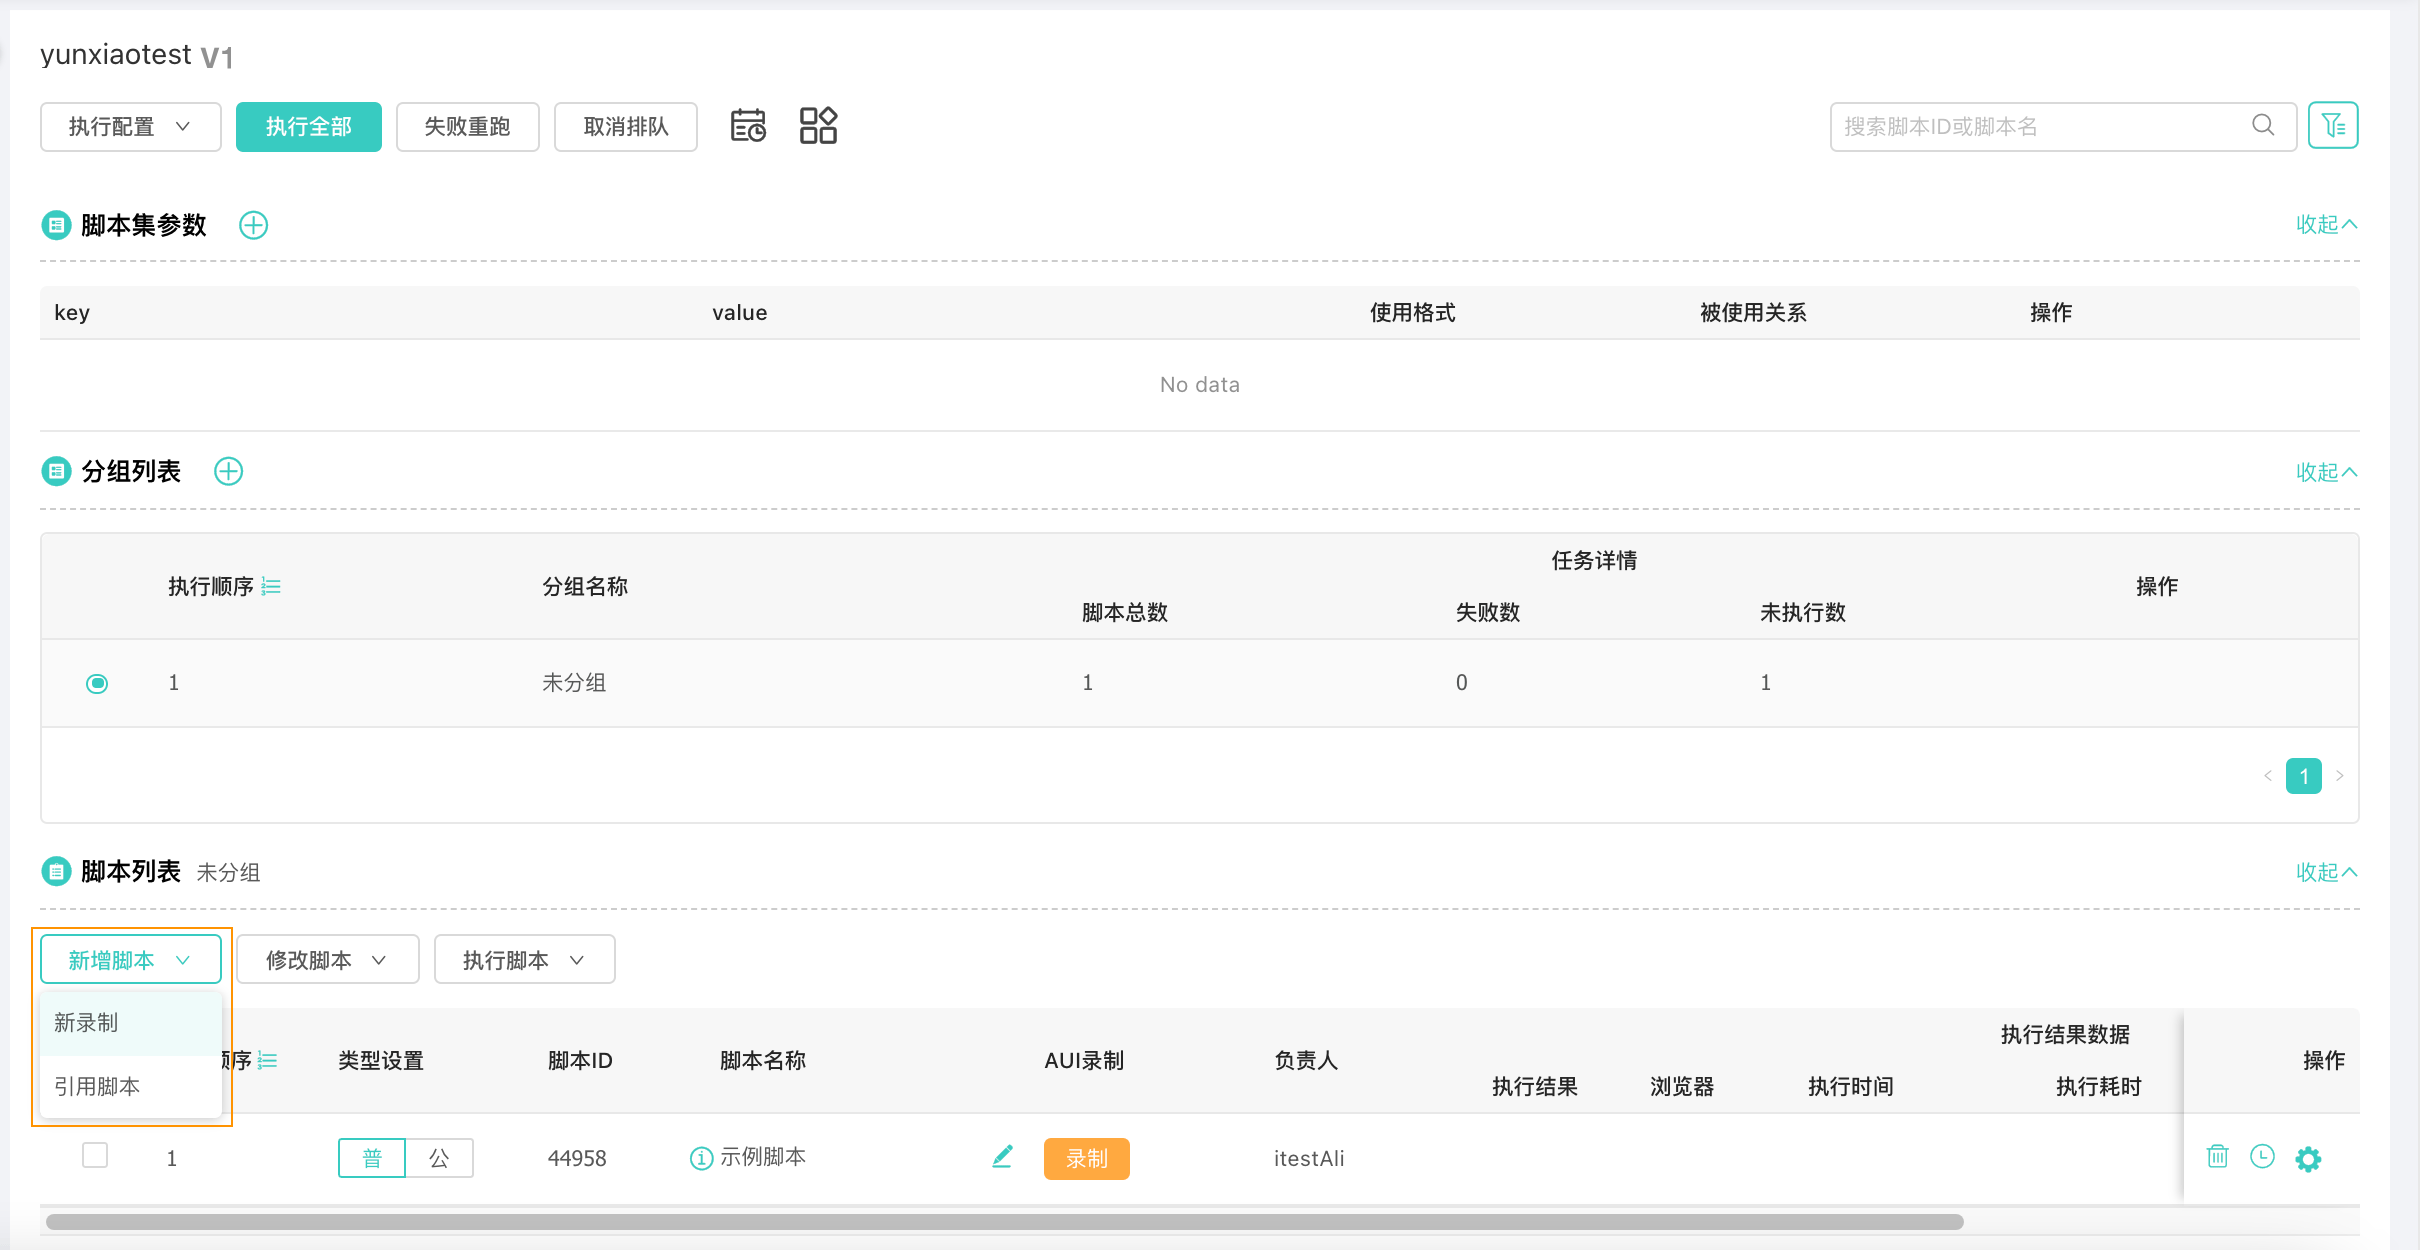Add a new 脚本集参数 with plus icon
This screenshot has width=2420, height=1250.
(x=254, y=225)
